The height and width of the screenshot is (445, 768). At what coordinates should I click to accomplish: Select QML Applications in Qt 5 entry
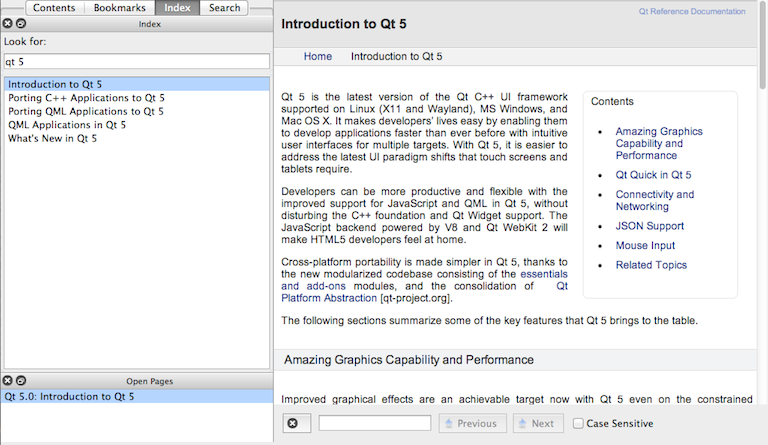tap(137, 125)
